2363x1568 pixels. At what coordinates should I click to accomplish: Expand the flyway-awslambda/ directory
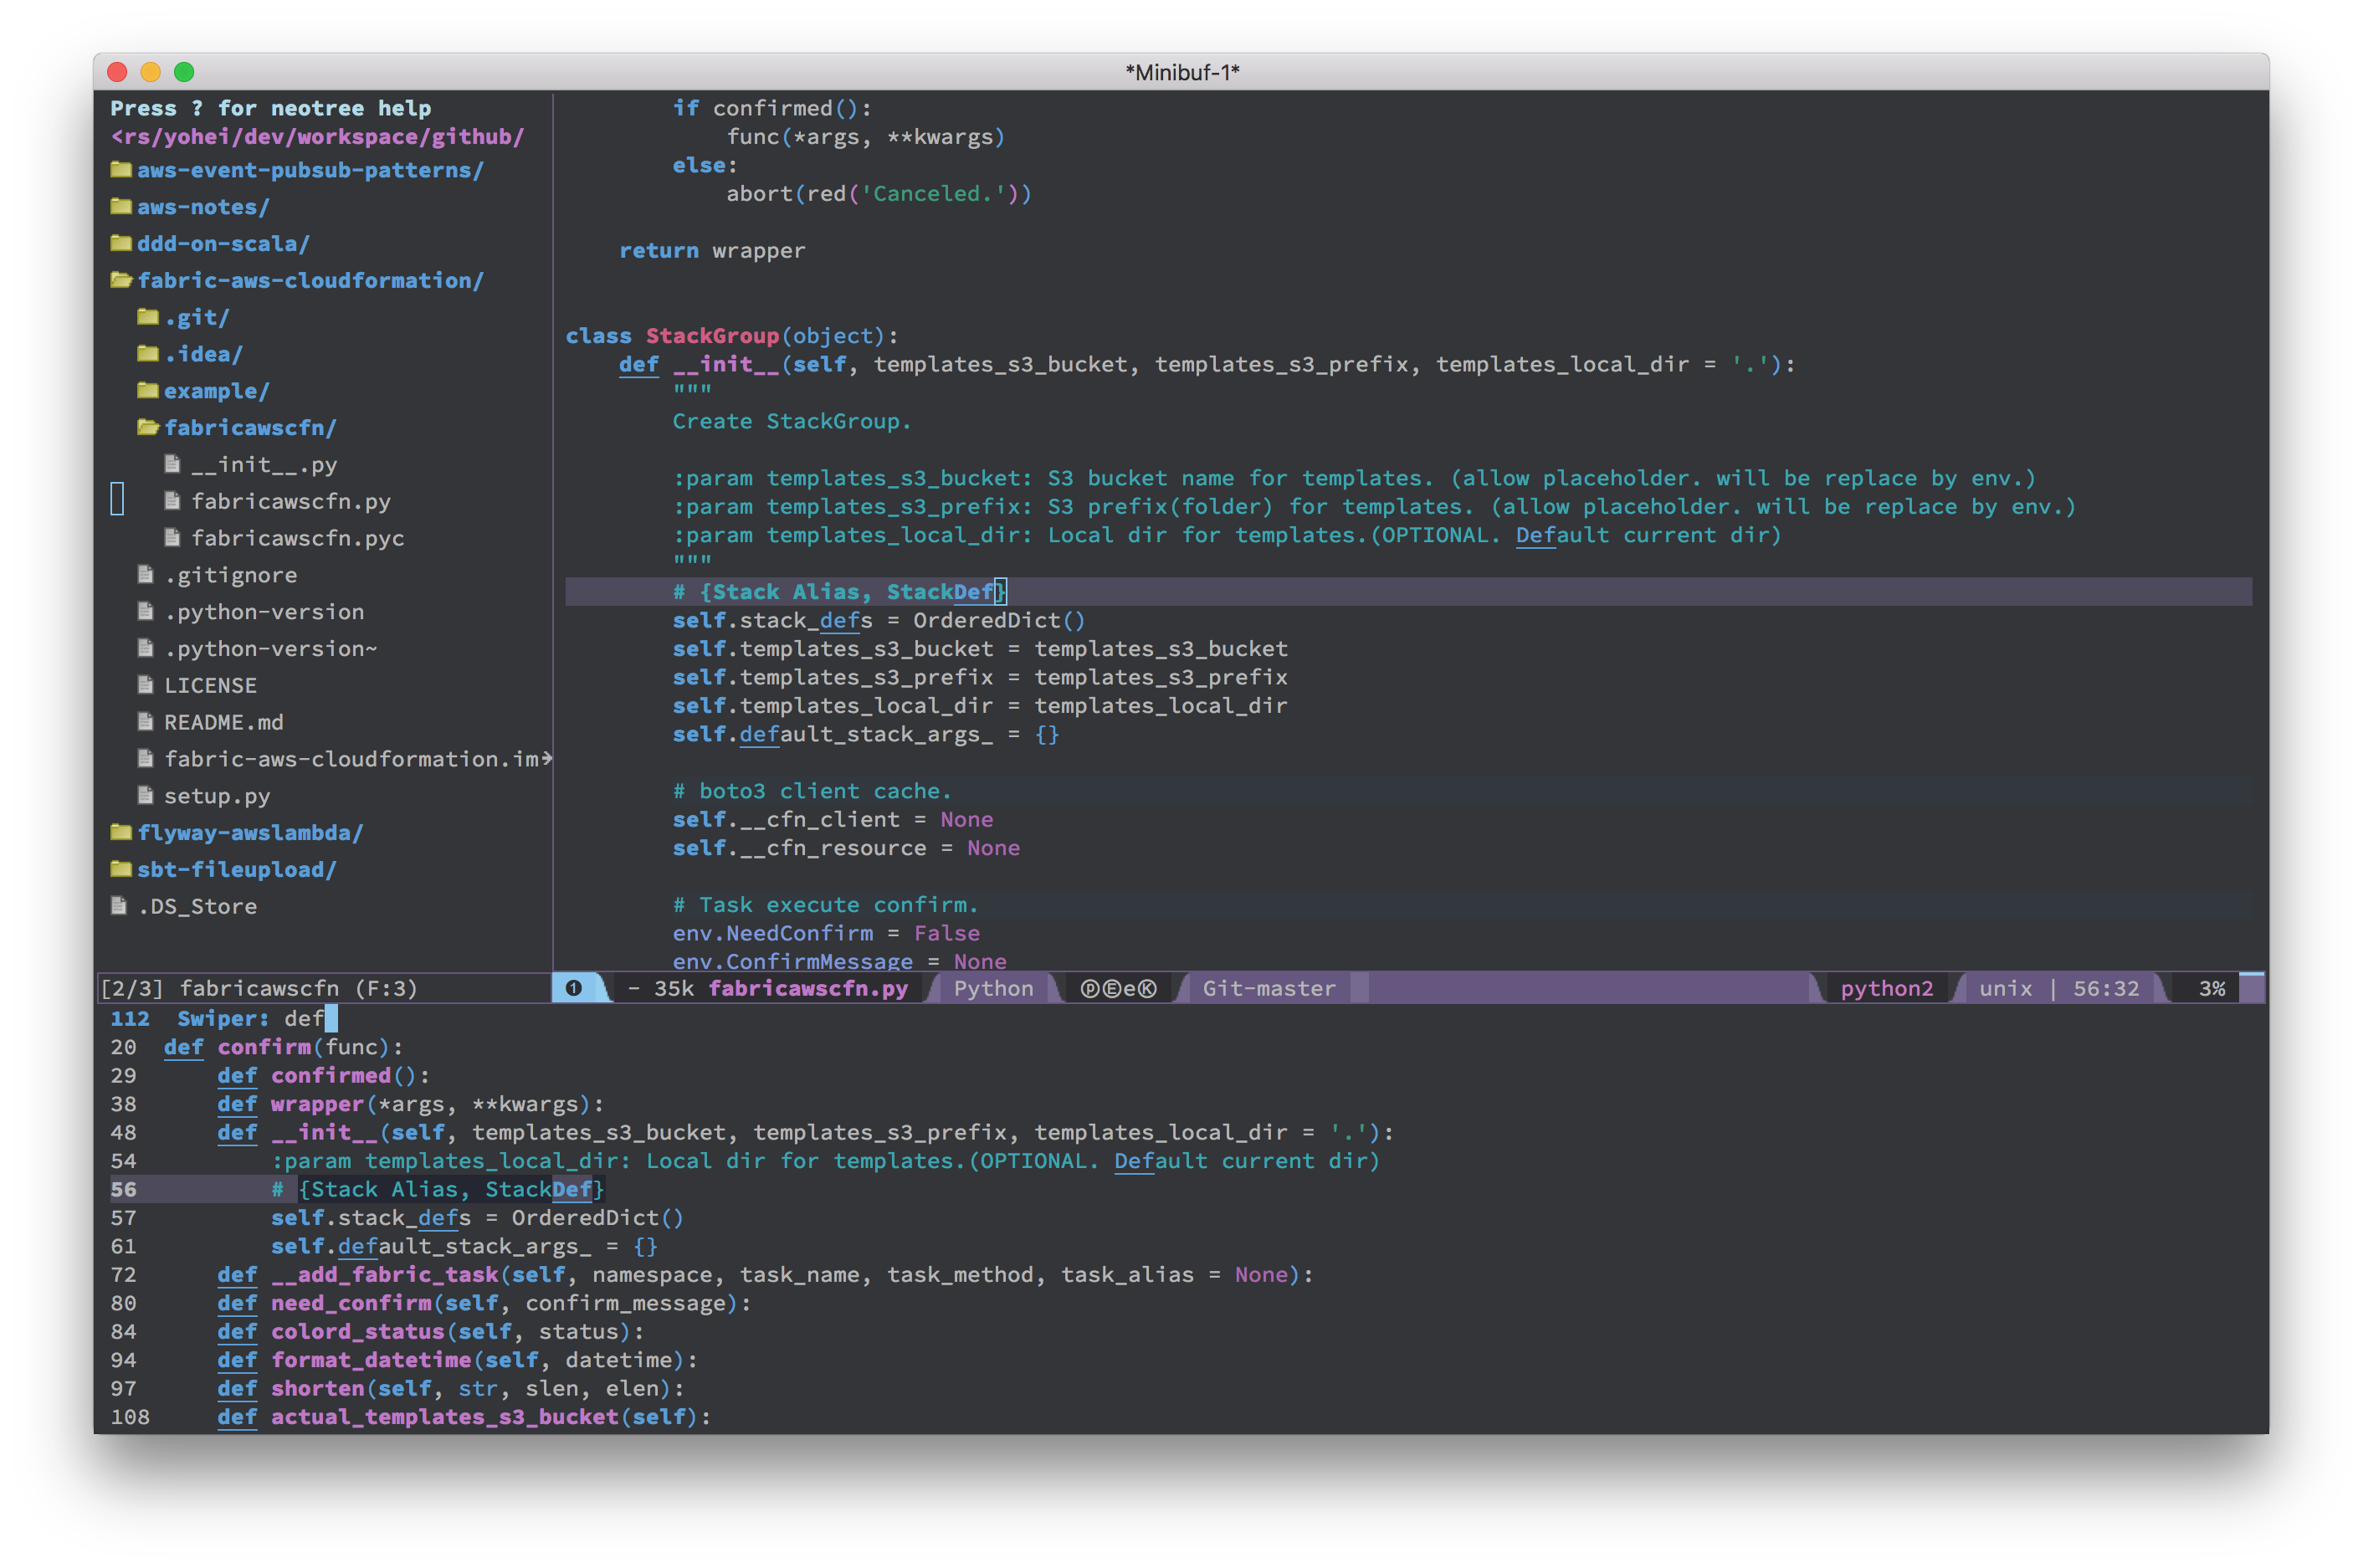click(250, 833)
